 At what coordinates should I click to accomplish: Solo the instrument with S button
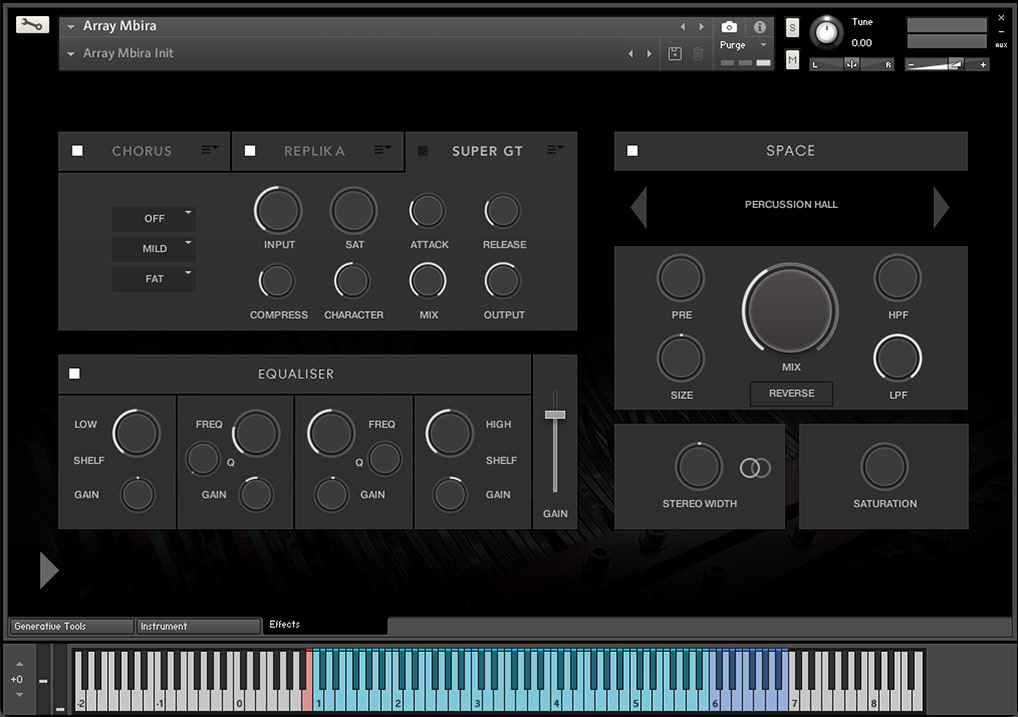792,27
